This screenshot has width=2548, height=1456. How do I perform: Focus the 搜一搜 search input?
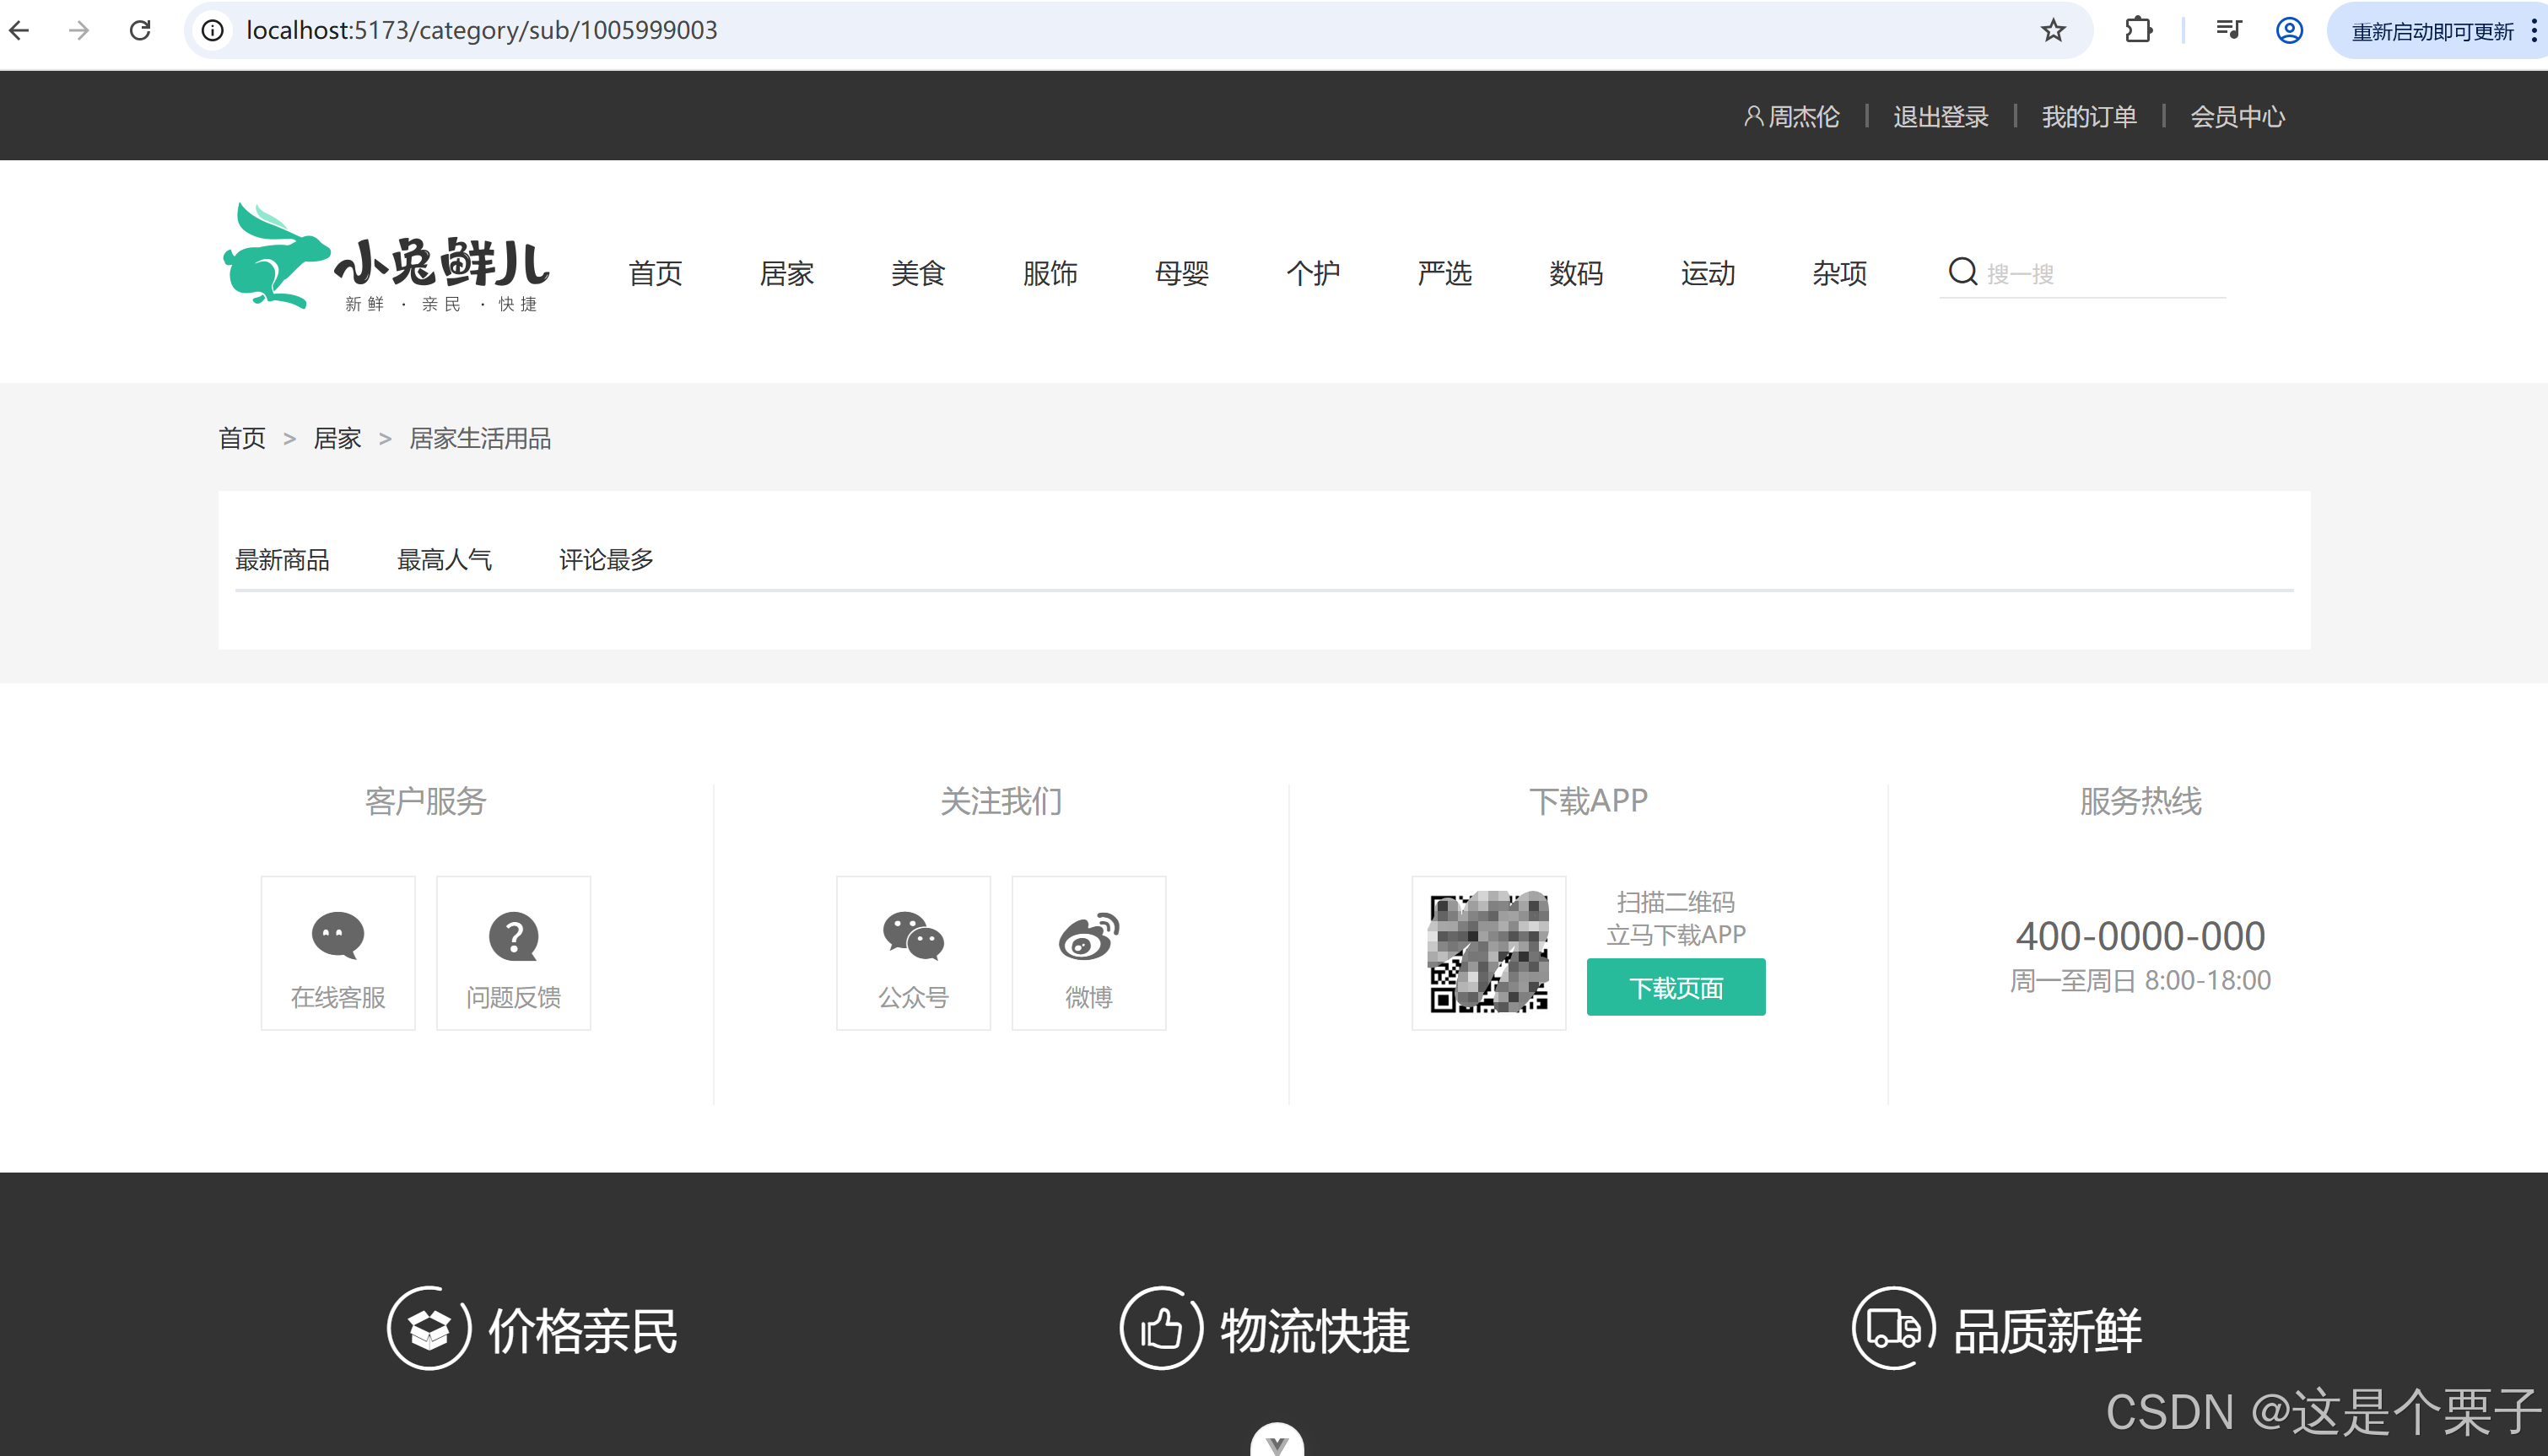2100,273
